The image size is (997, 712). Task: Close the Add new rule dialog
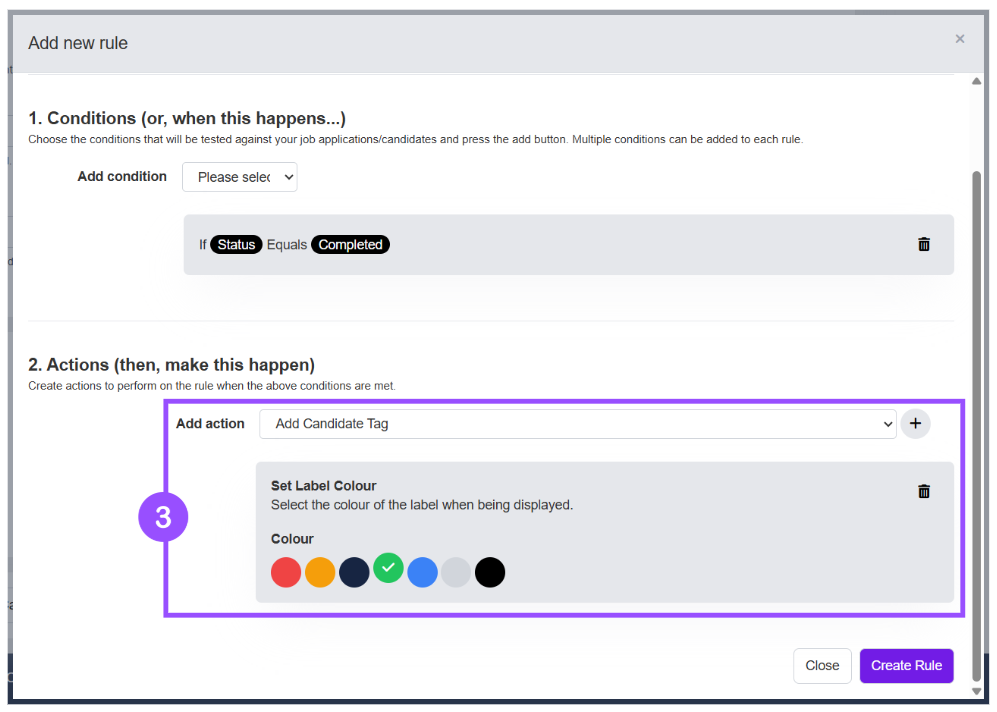pyautogui.click(x=959, y=39)
